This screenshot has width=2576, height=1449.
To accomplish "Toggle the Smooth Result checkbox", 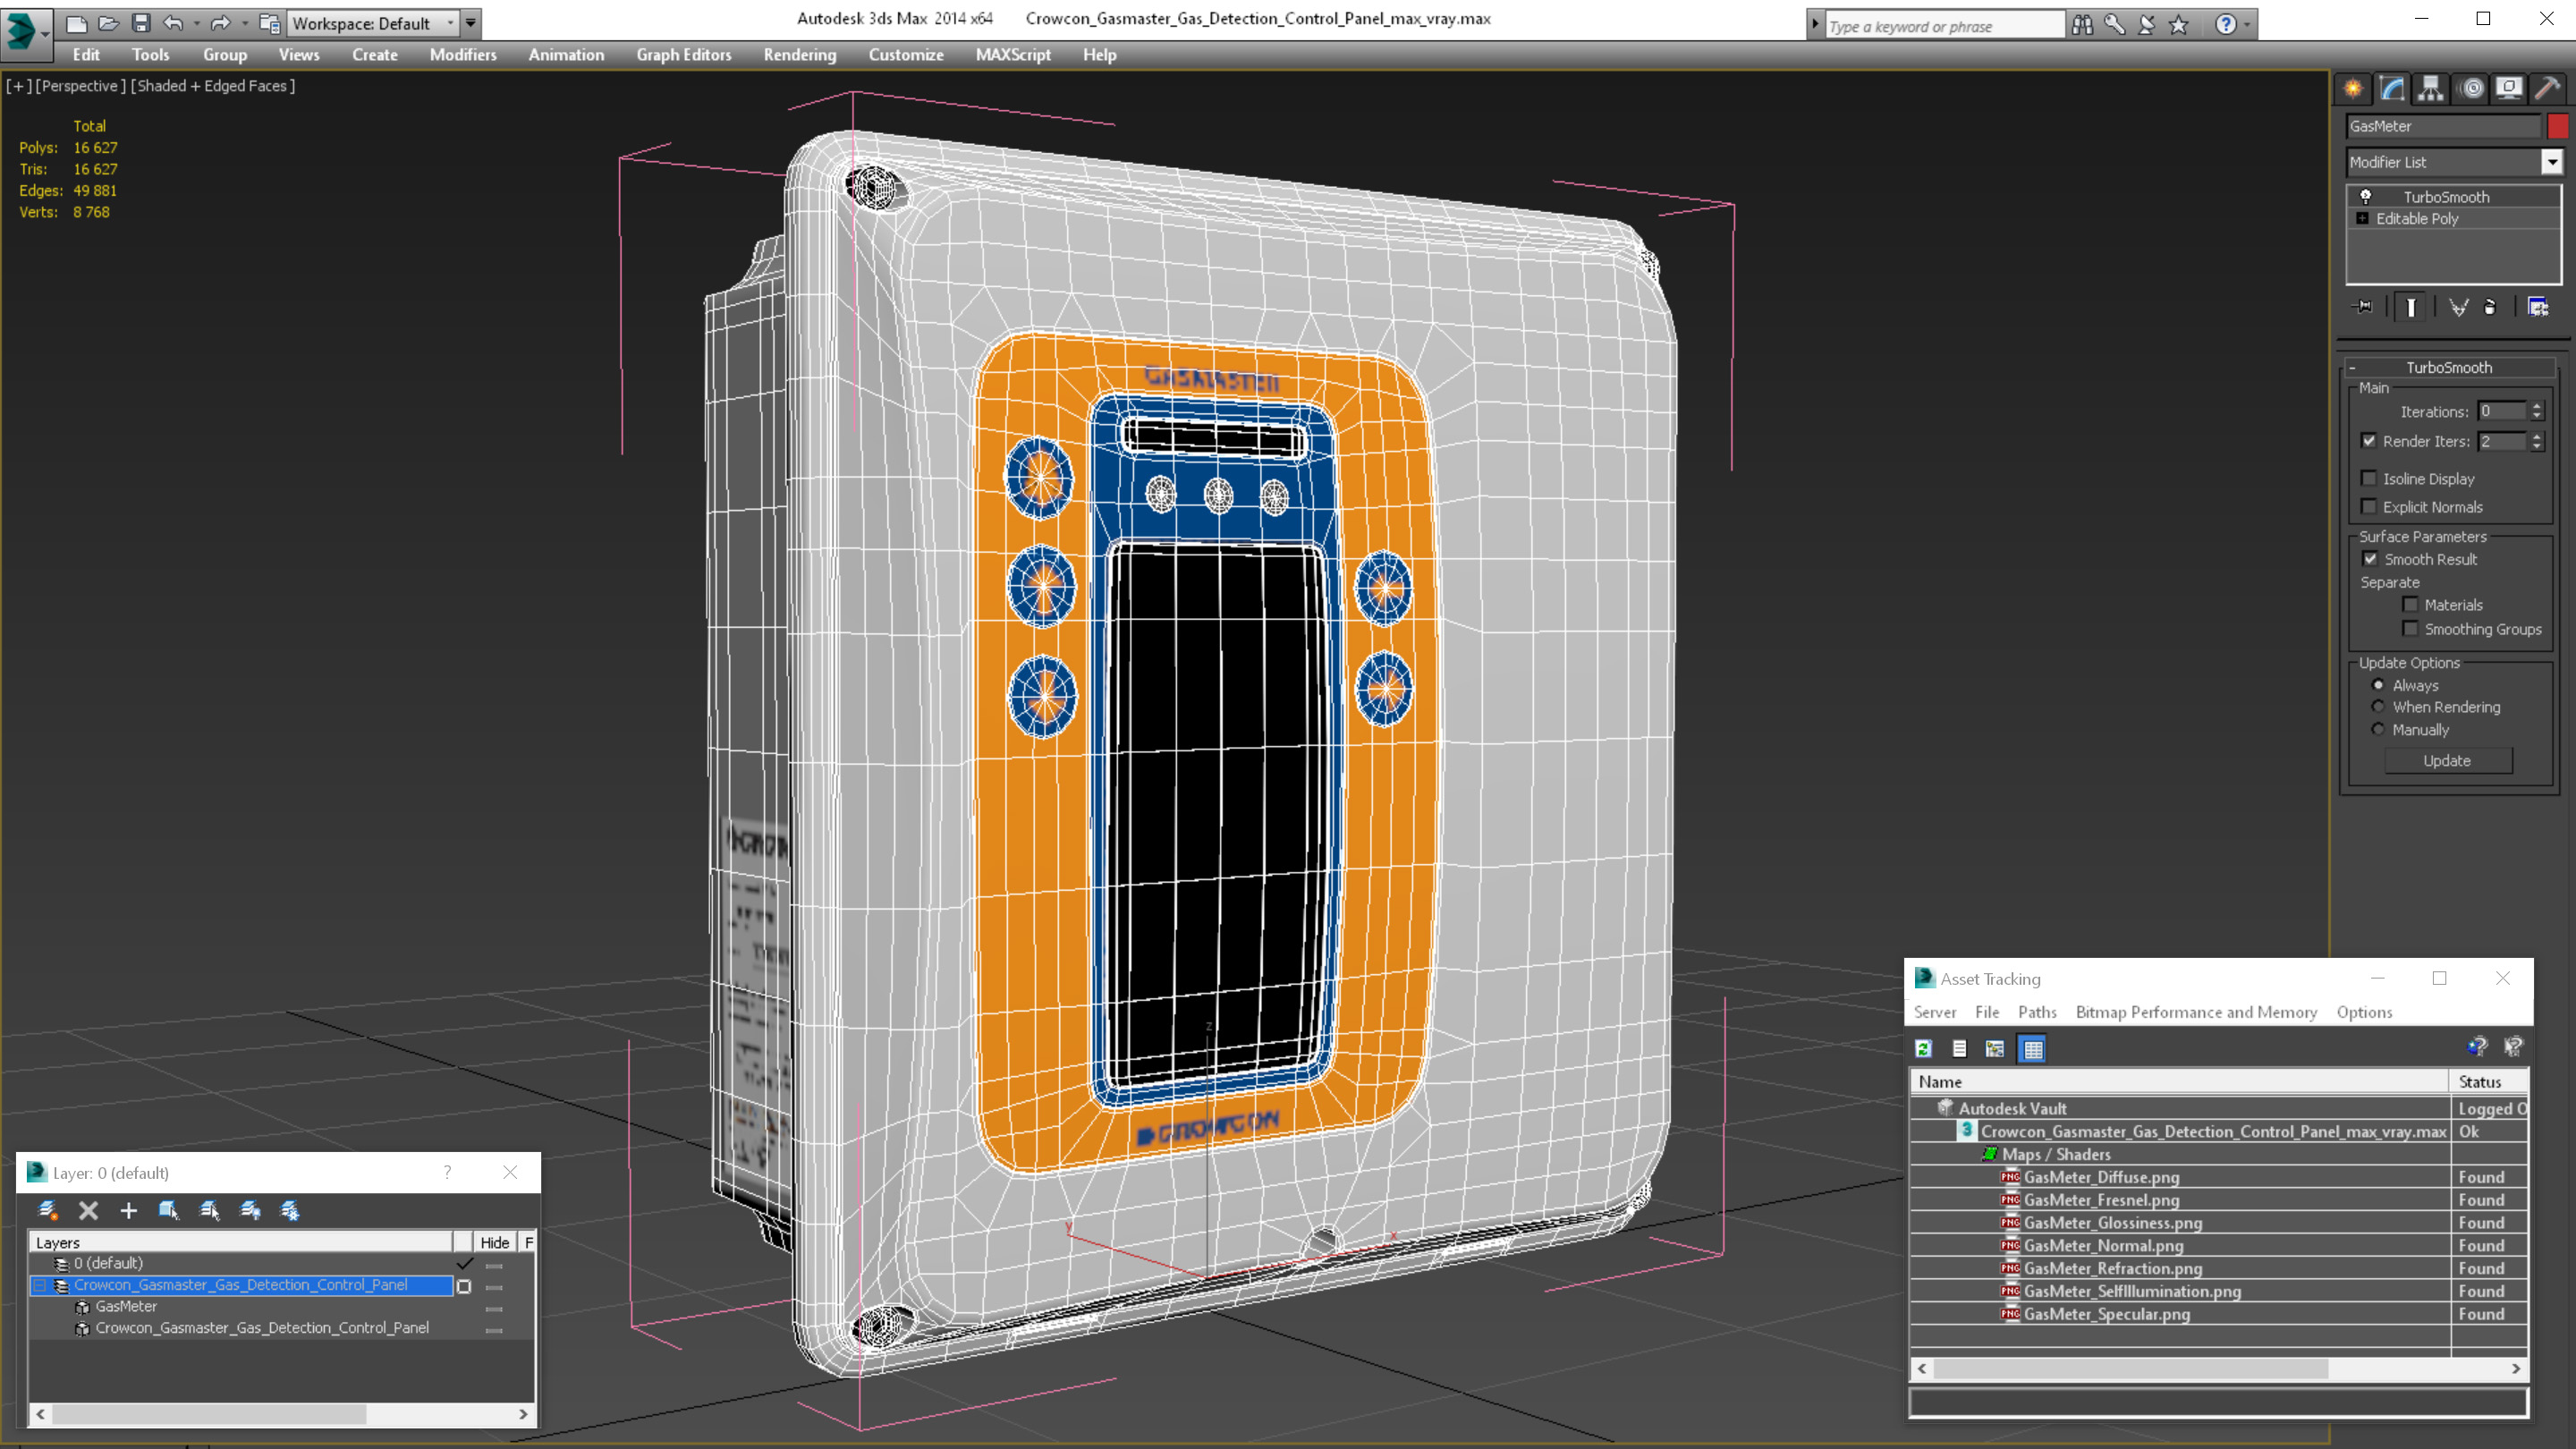I will (x=2370, y=559).
